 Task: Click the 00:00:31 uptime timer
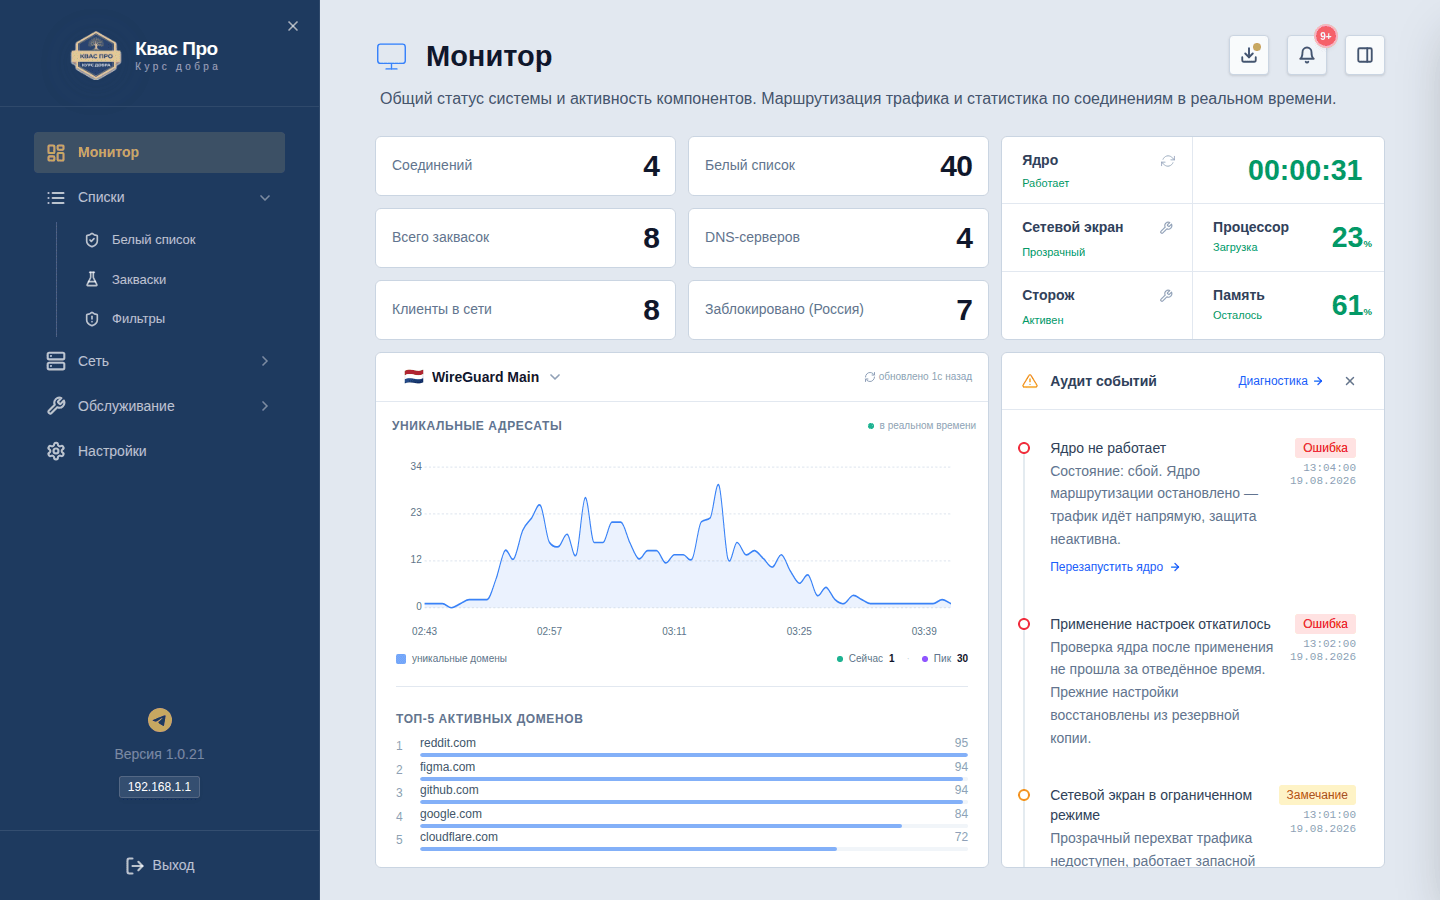tap(1305, 170)
